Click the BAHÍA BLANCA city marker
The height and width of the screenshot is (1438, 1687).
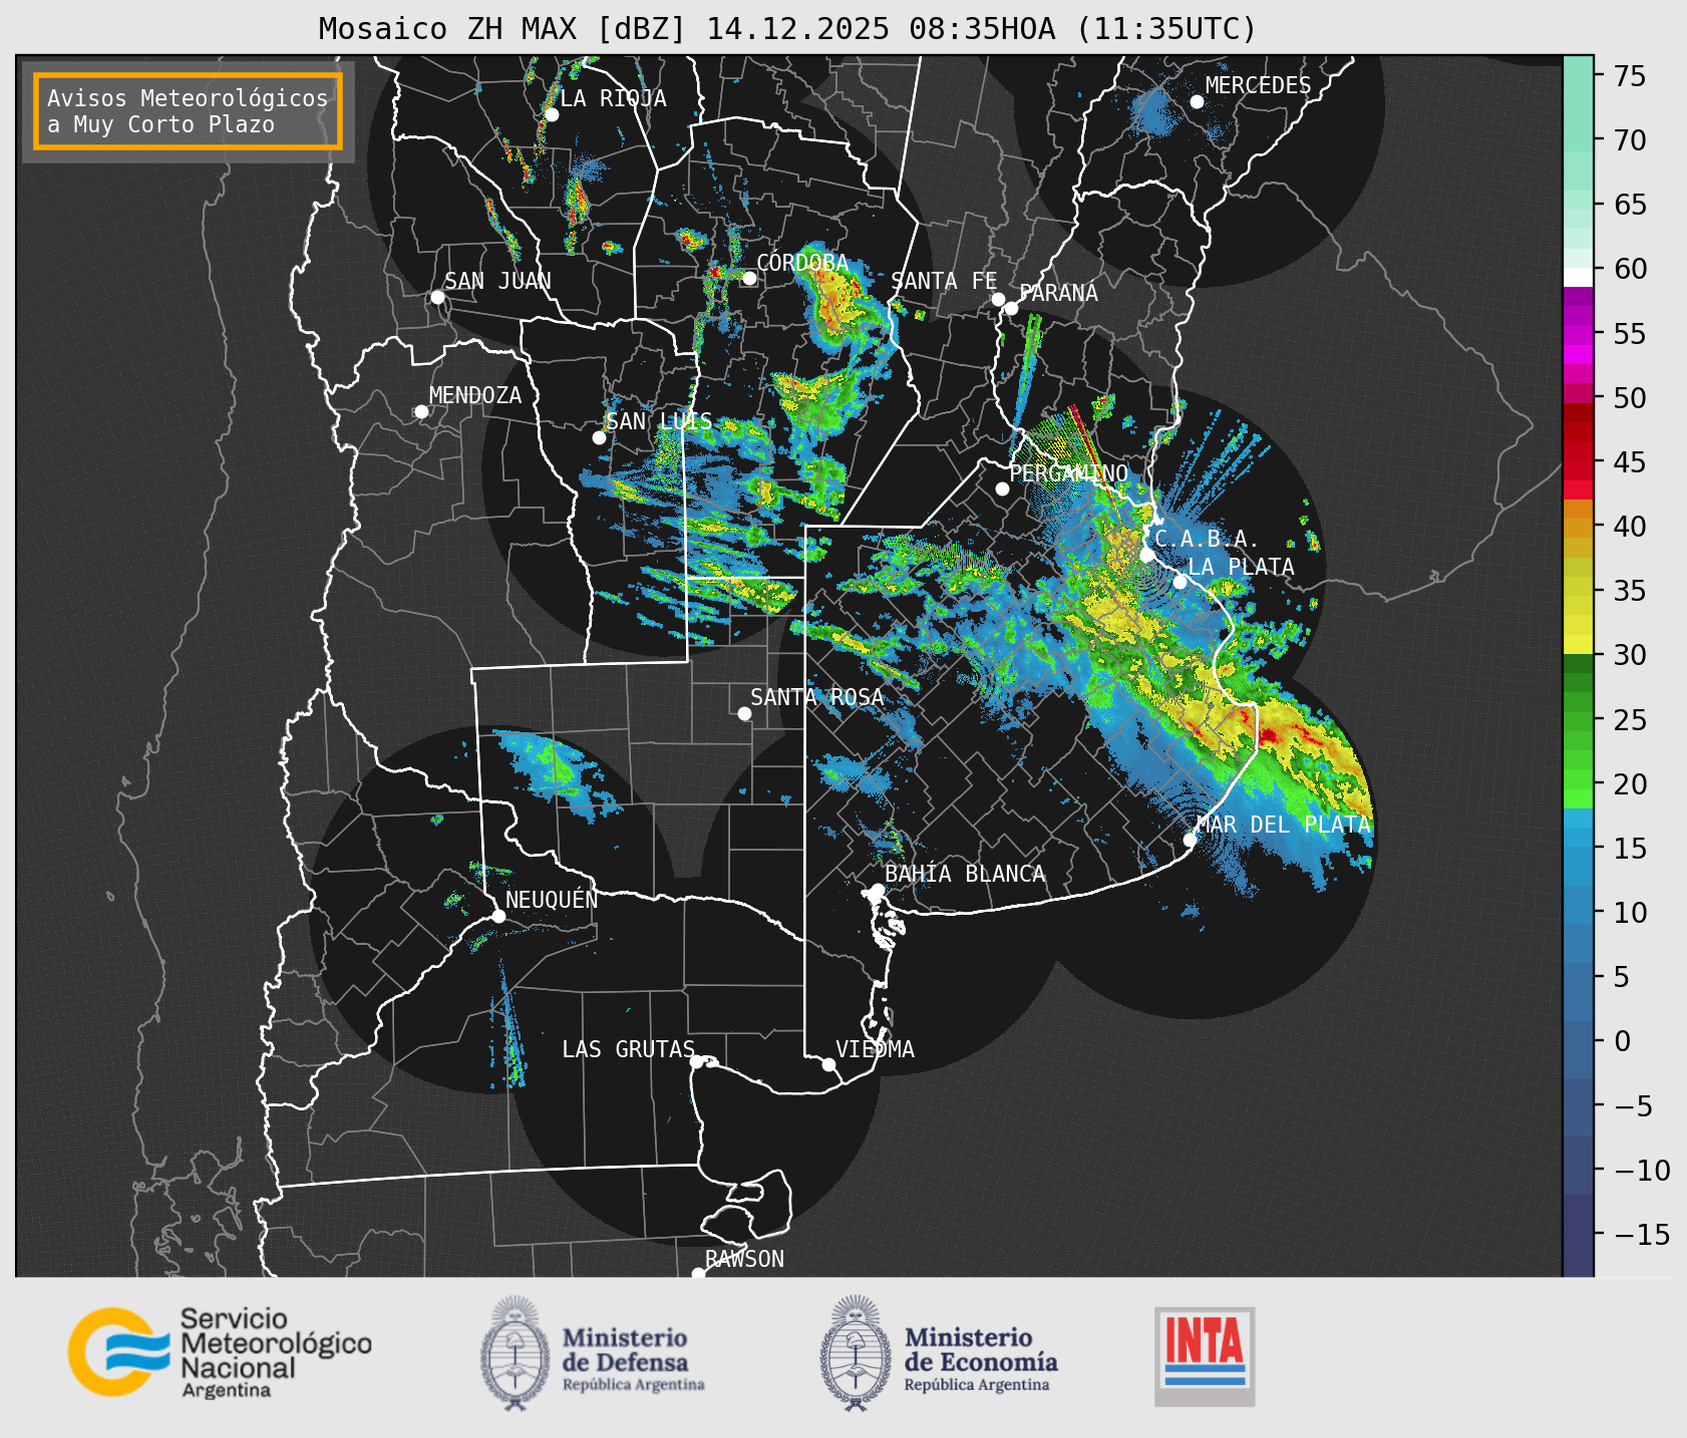[877, 890]
